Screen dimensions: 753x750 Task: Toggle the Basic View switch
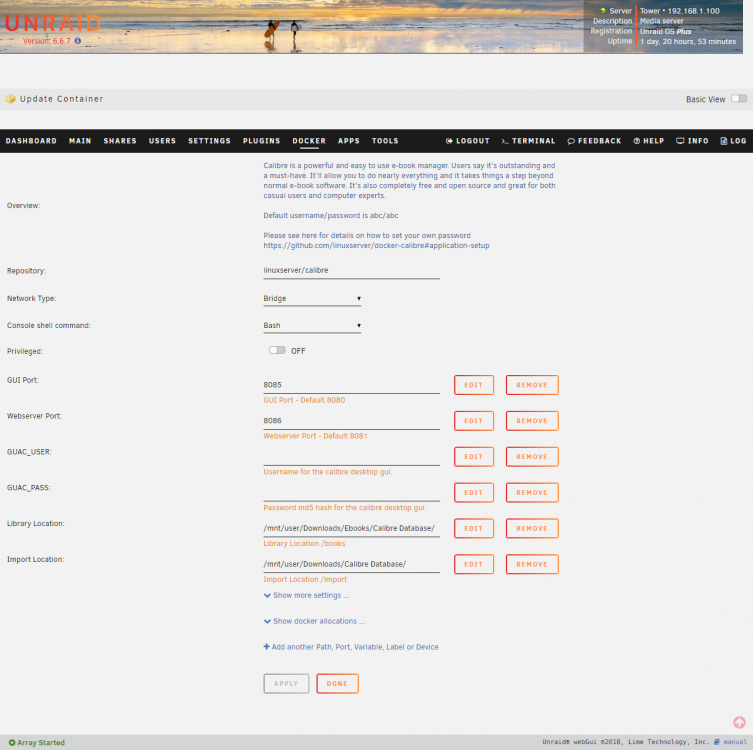click(x=739, y=99)
